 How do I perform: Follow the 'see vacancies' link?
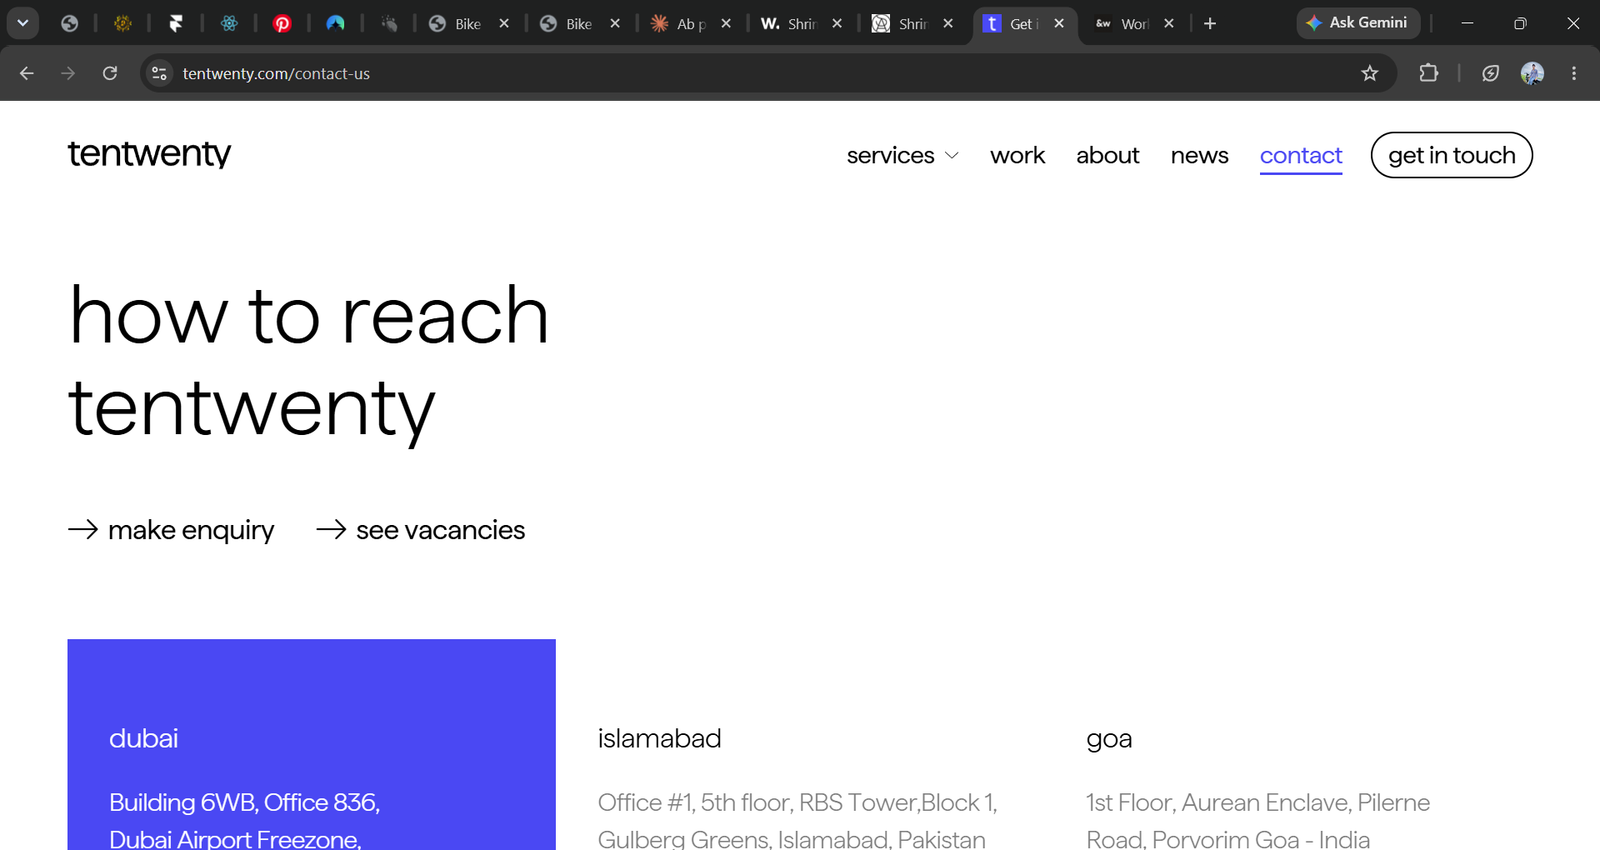point(420,530)
